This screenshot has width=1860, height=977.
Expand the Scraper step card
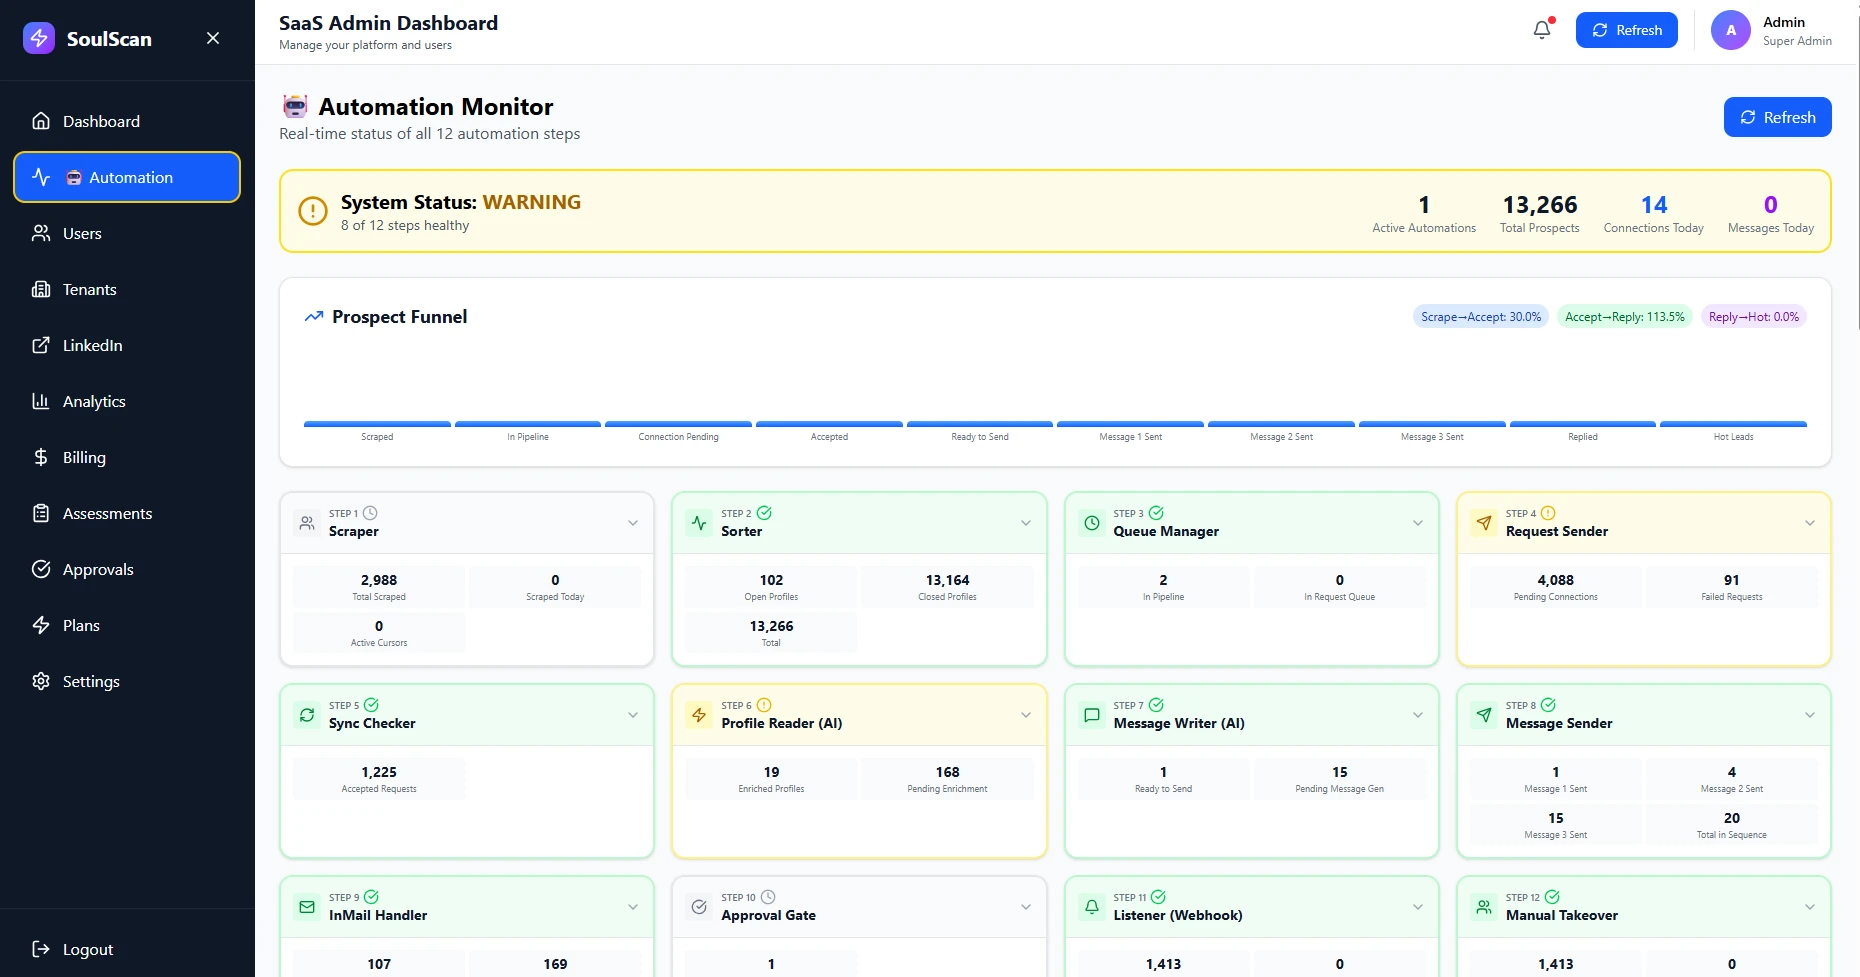coord(633,522)
